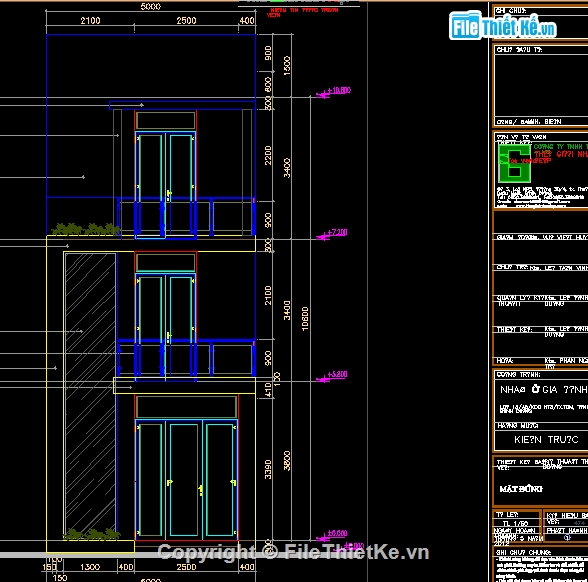Click the KIE?N TRU?C title block text

(x=546, y=440)
